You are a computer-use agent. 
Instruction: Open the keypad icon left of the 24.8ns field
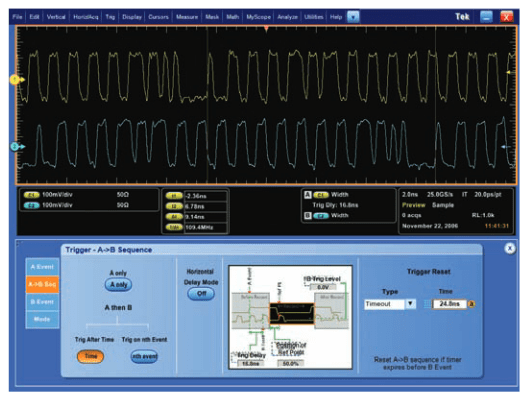point(427,304)
